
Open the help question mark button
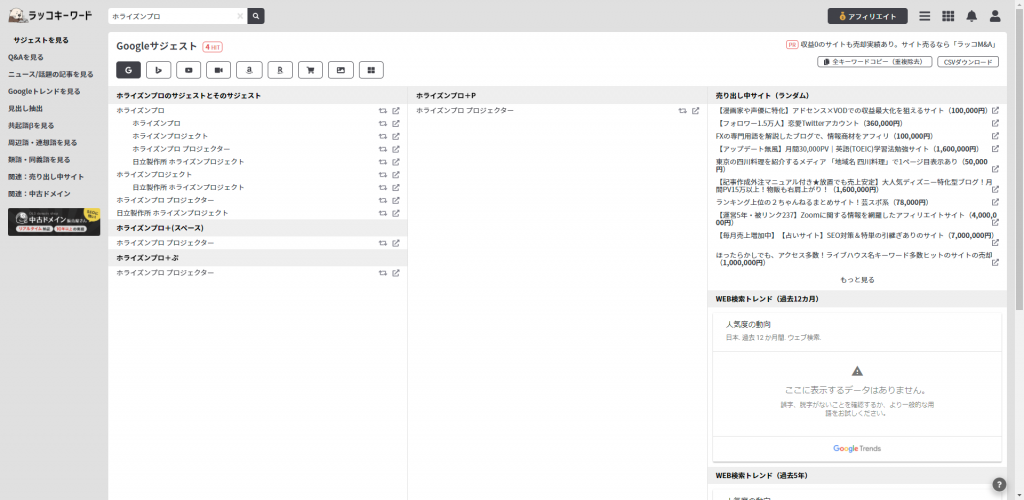tap(999, 484)
